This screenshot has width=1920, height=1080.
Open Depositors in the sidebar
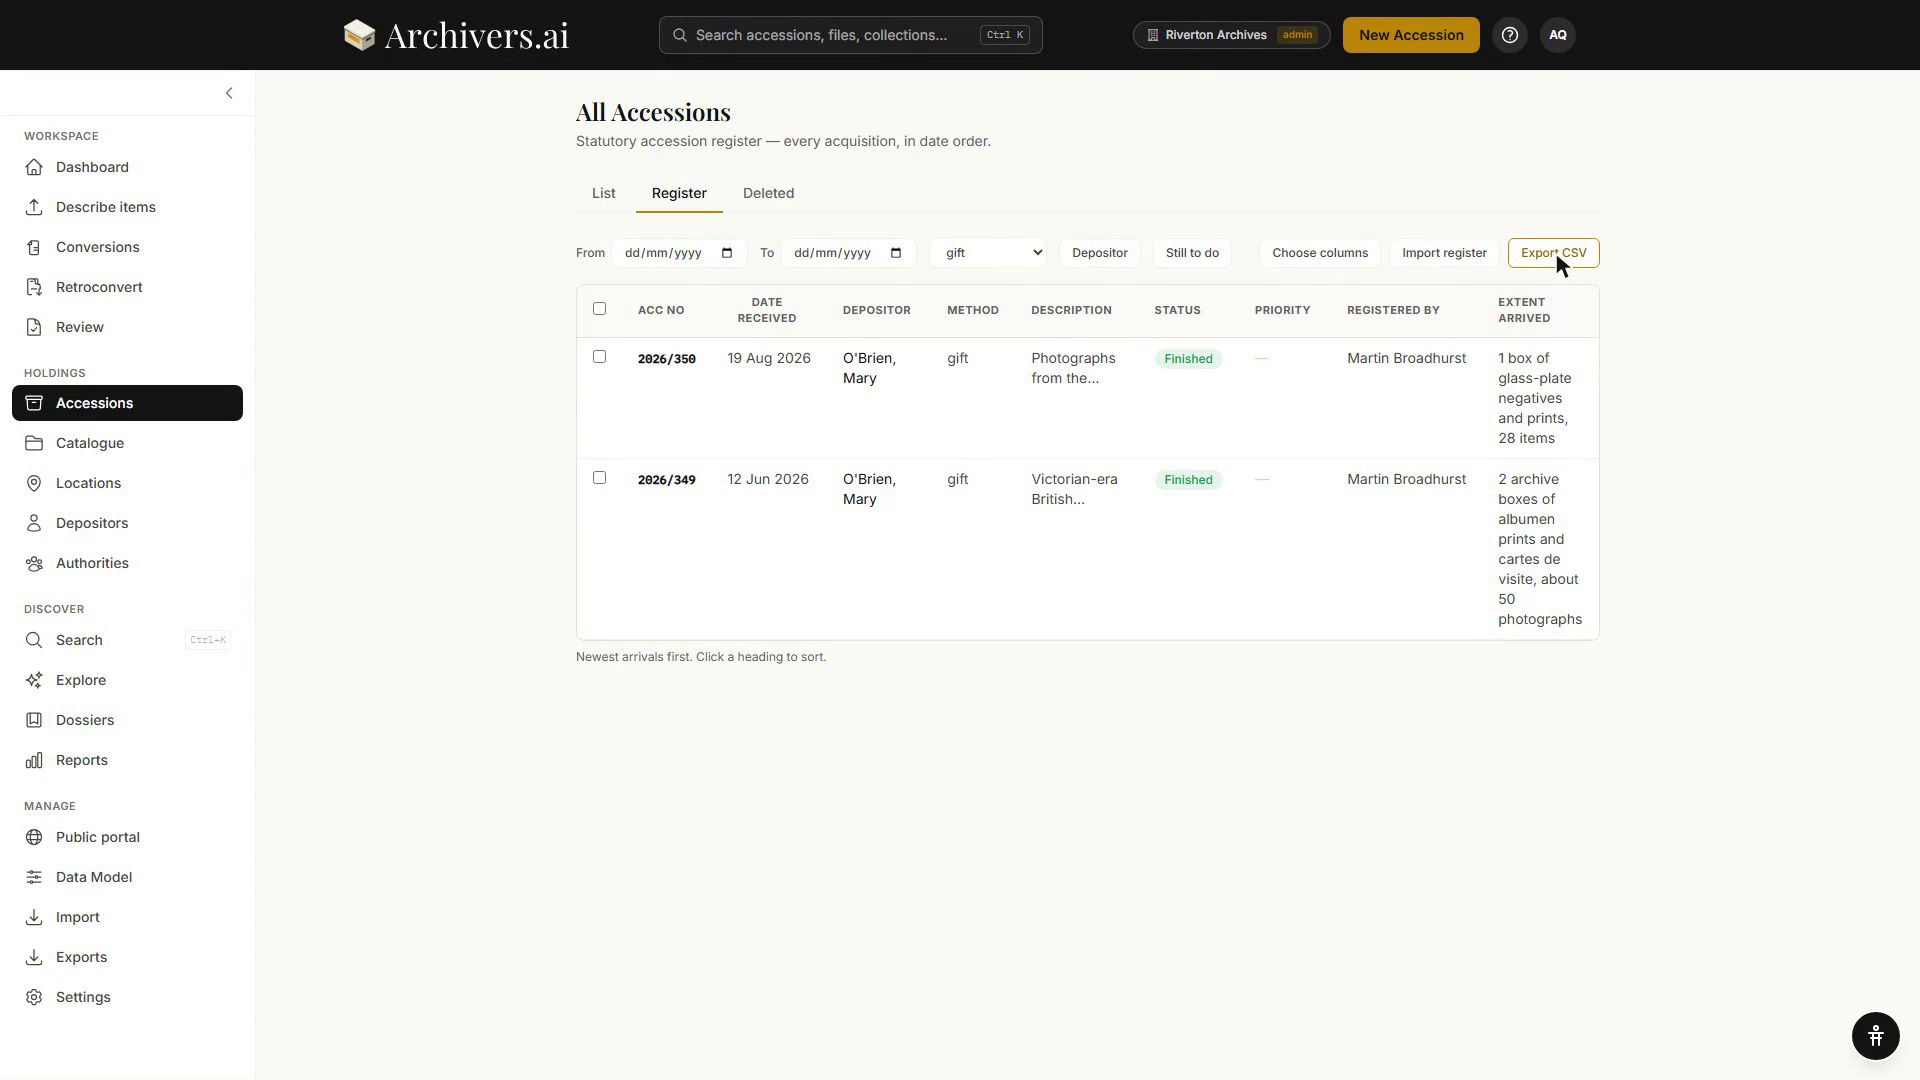click(x=127, y=523)
